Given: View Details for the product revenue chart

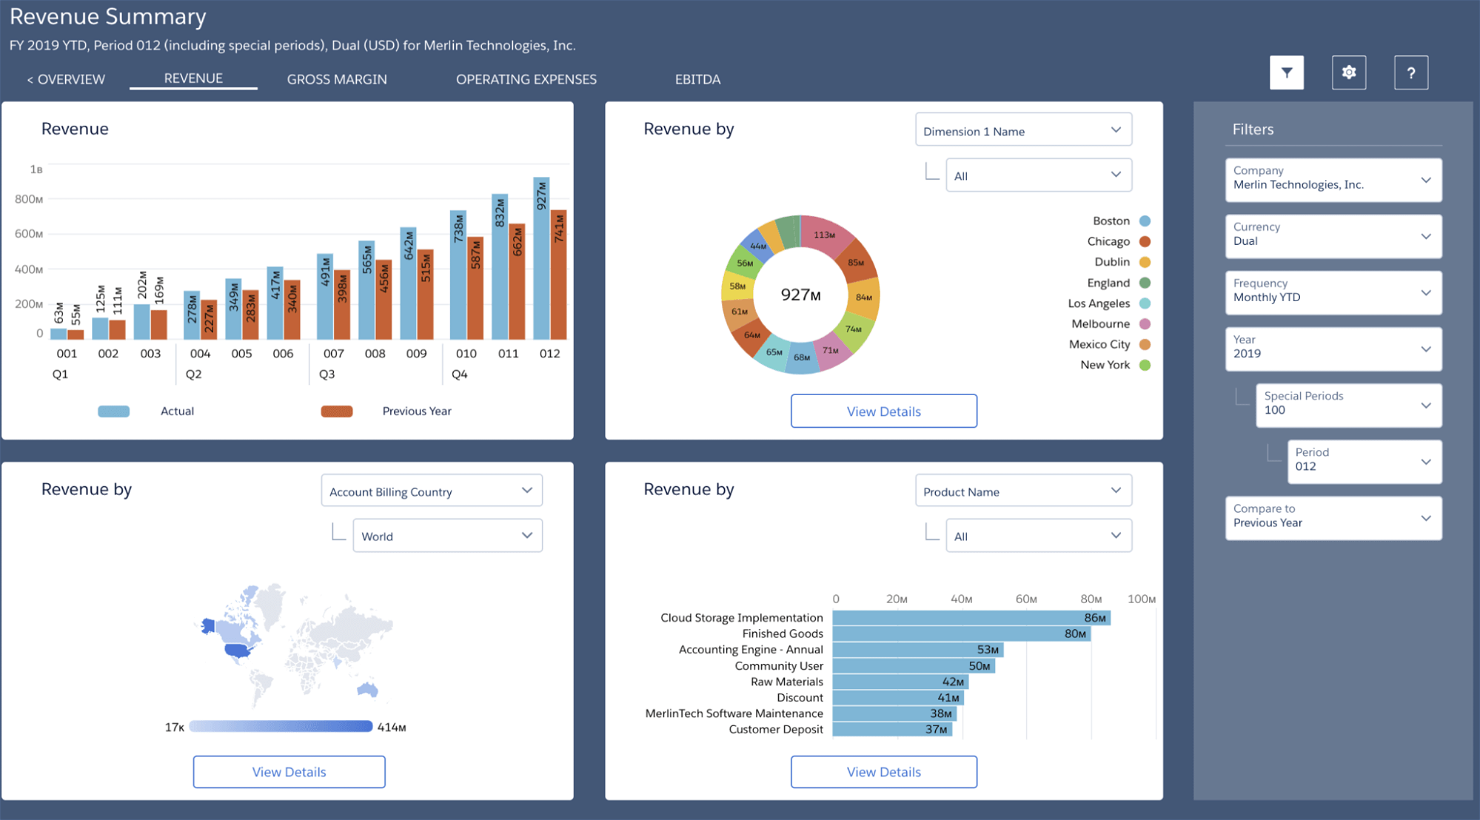Looking at the screenshot, I should pyautogui.click(x=883, y=771).
